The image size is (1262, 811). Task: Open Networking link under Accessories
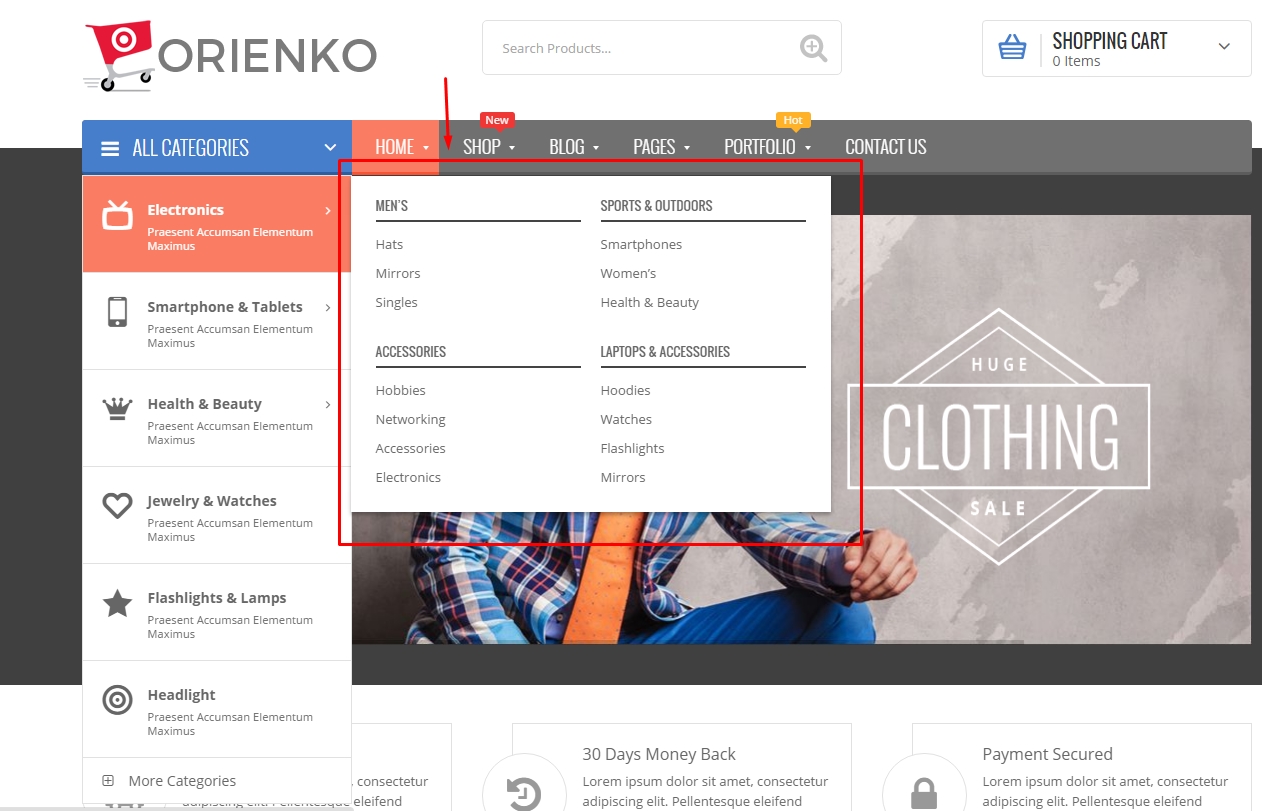pos(410,419)
